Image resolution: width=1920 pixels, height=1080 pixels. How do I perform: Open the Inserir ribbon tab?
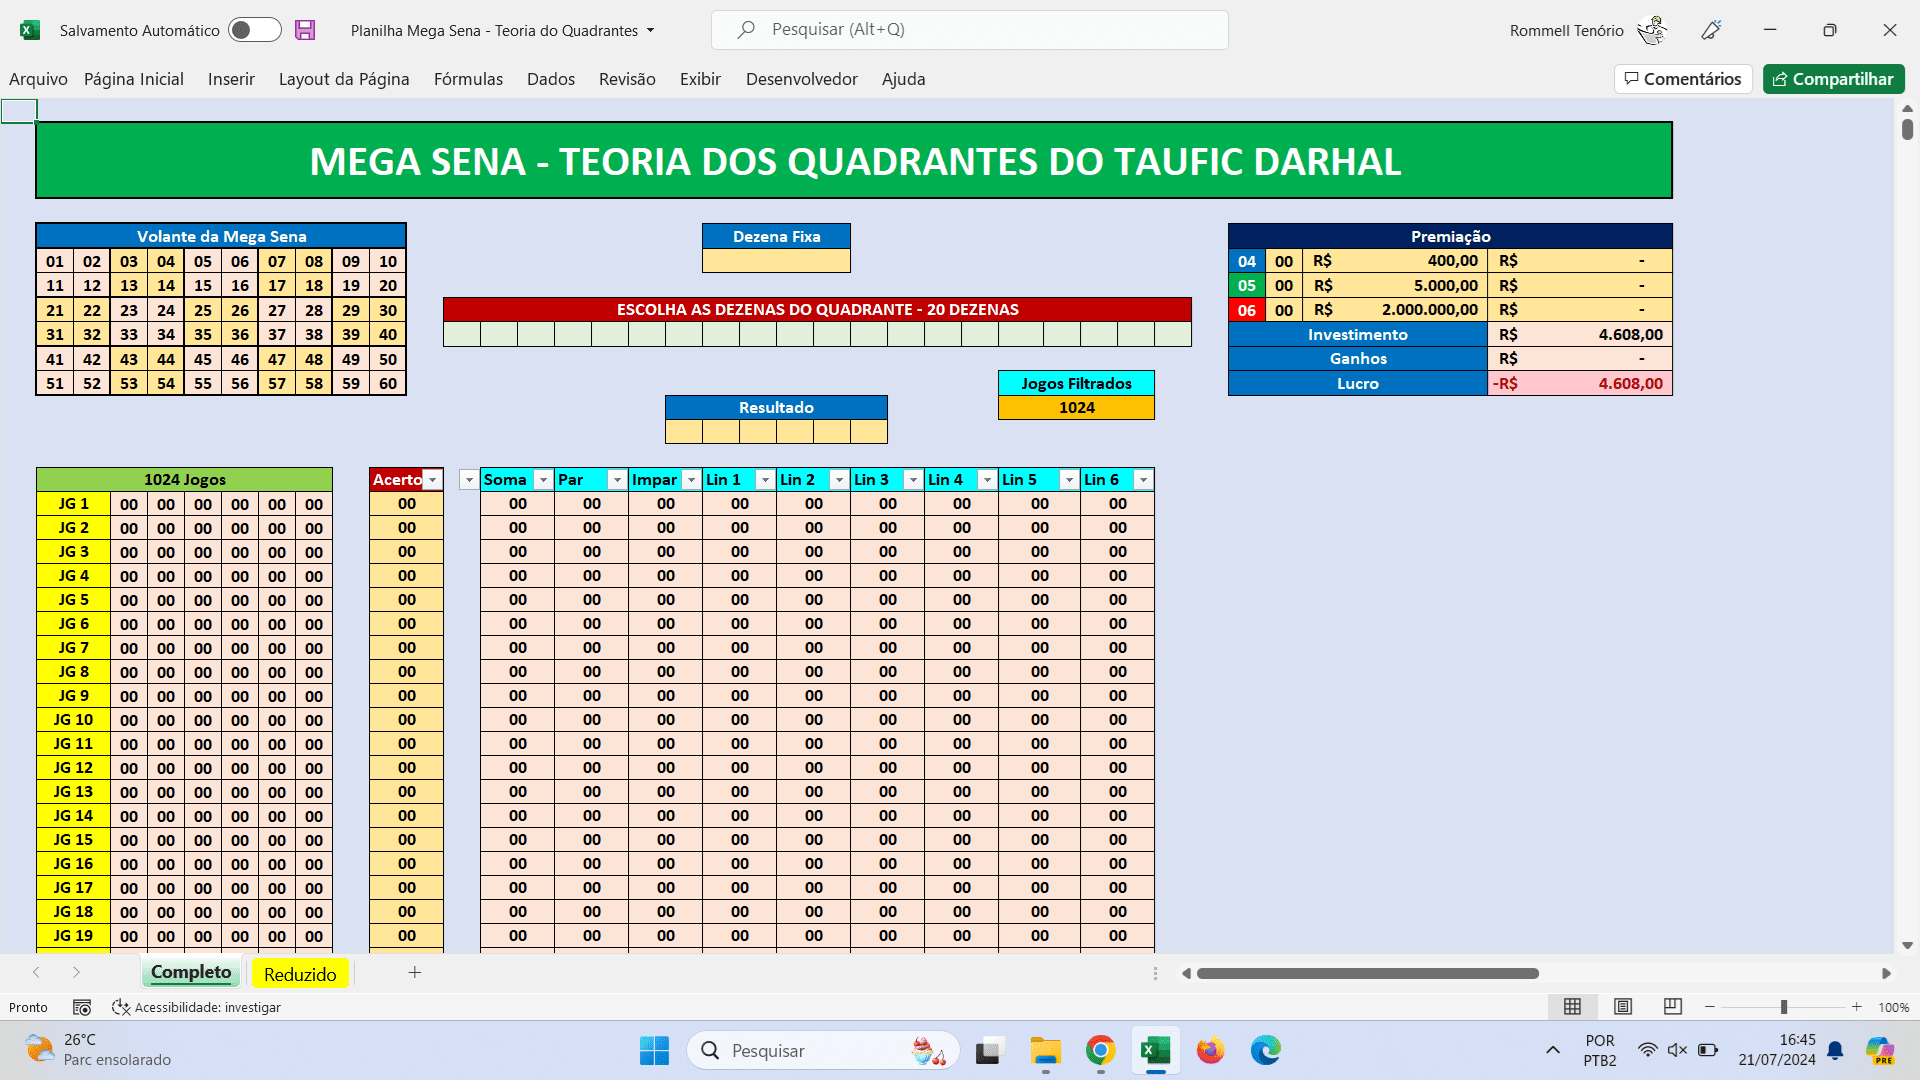click(x=231, y=79)
